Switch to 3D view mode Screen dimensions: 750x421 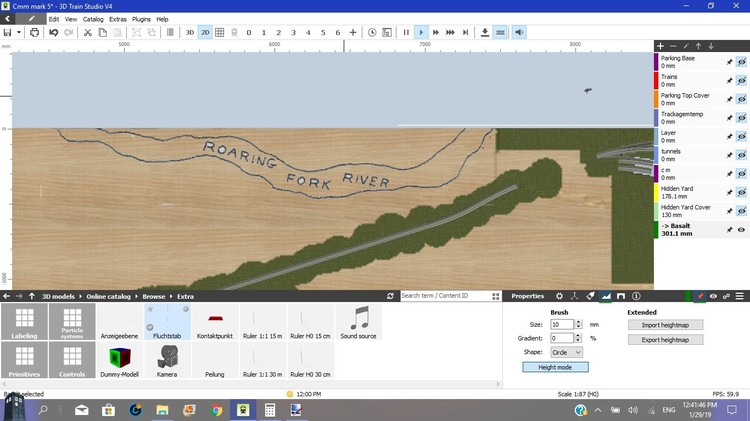190,32
